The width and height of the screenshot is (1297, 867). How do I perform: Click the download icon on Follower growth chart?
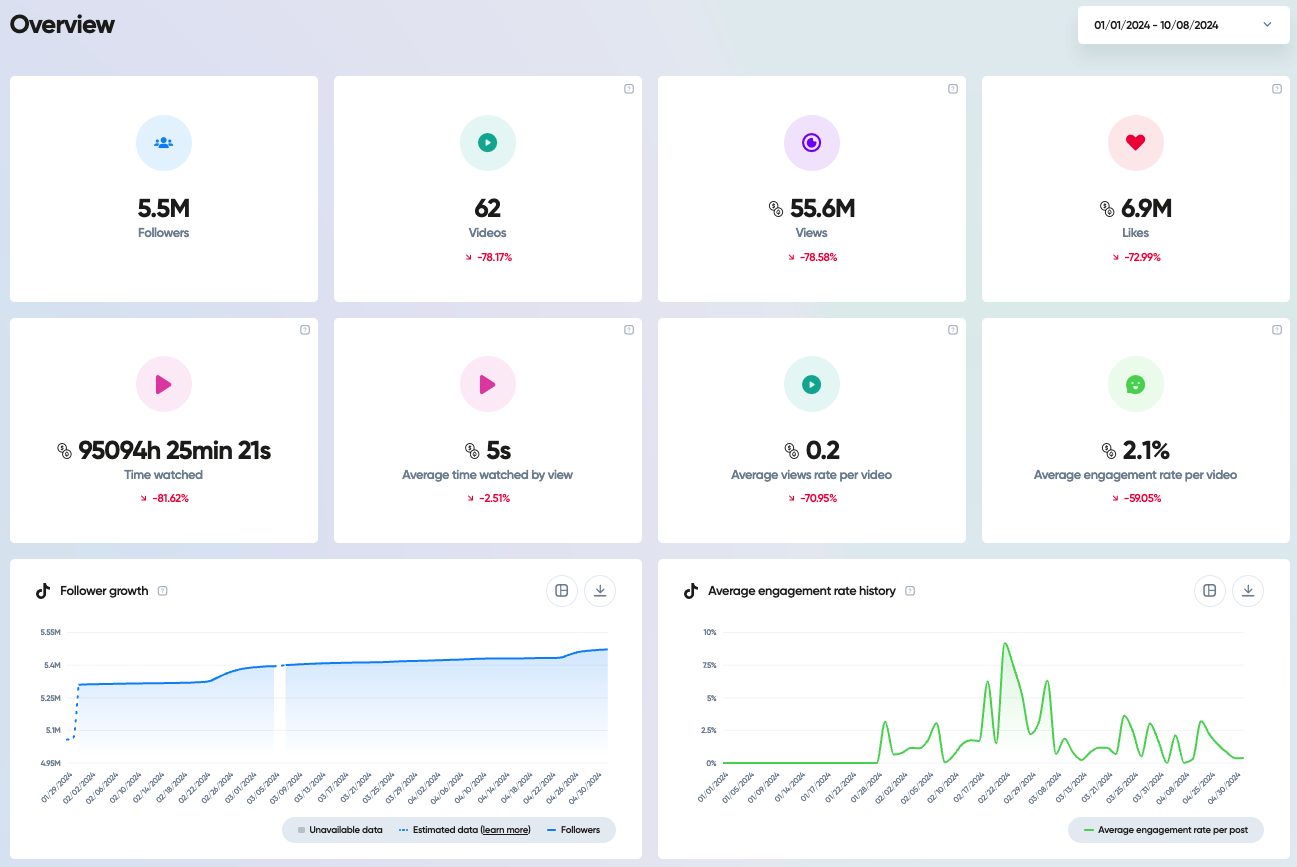[x=599, y=591]
